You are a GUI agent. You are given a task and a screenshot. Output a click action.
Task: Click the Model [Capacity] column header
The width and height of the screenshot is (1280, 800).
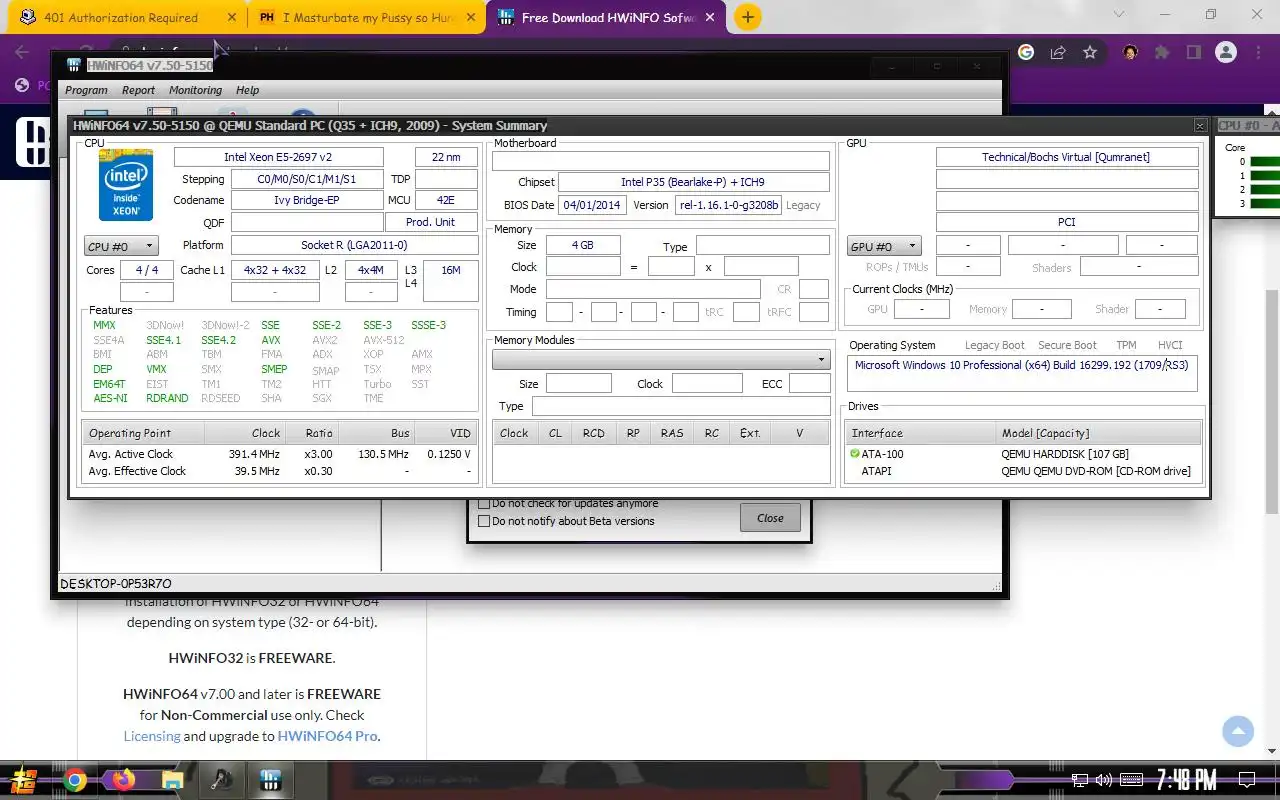[1099, 433]
